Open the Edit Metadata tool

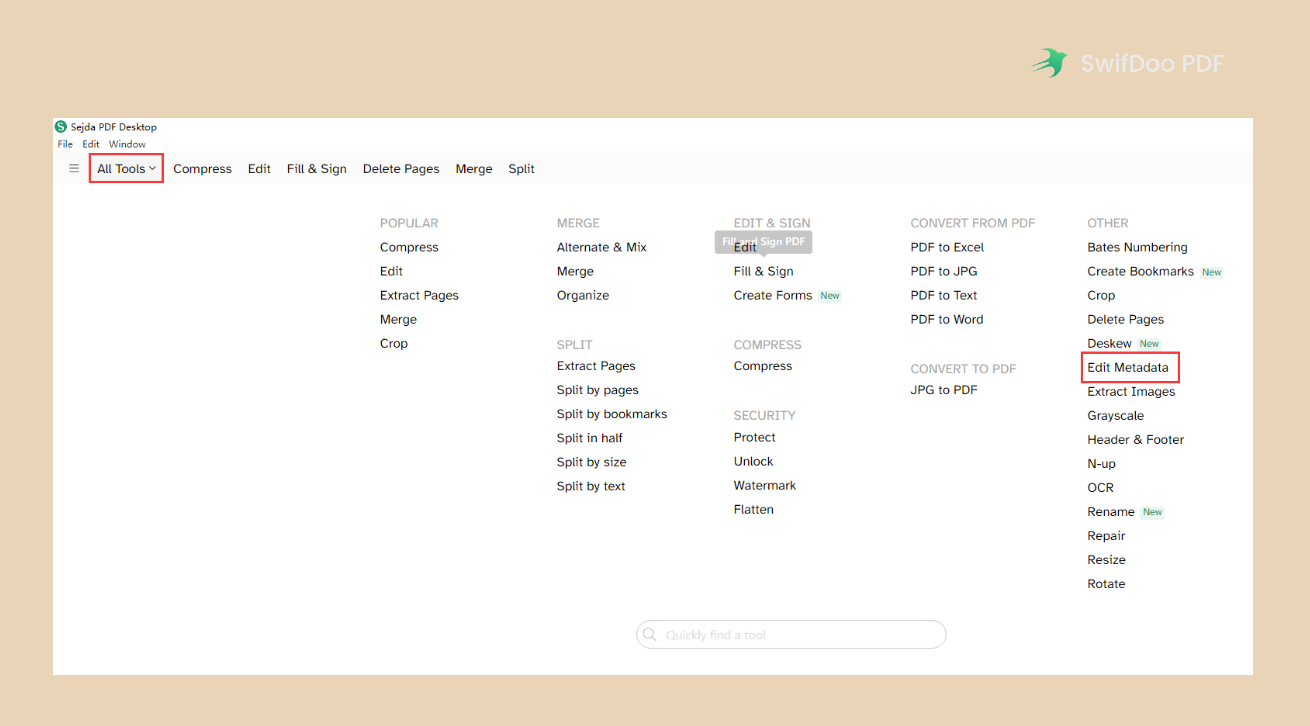click(1128, 367)
